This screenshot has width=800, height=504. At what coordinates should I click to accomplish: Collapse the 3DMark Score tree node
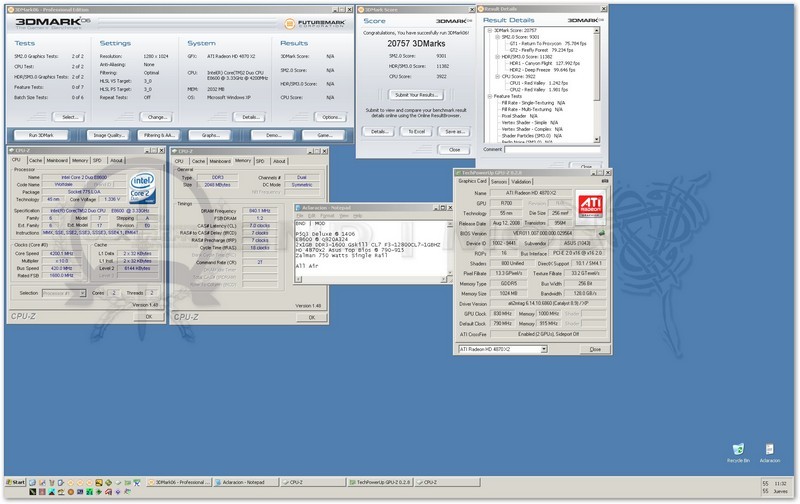coord(490,31)
